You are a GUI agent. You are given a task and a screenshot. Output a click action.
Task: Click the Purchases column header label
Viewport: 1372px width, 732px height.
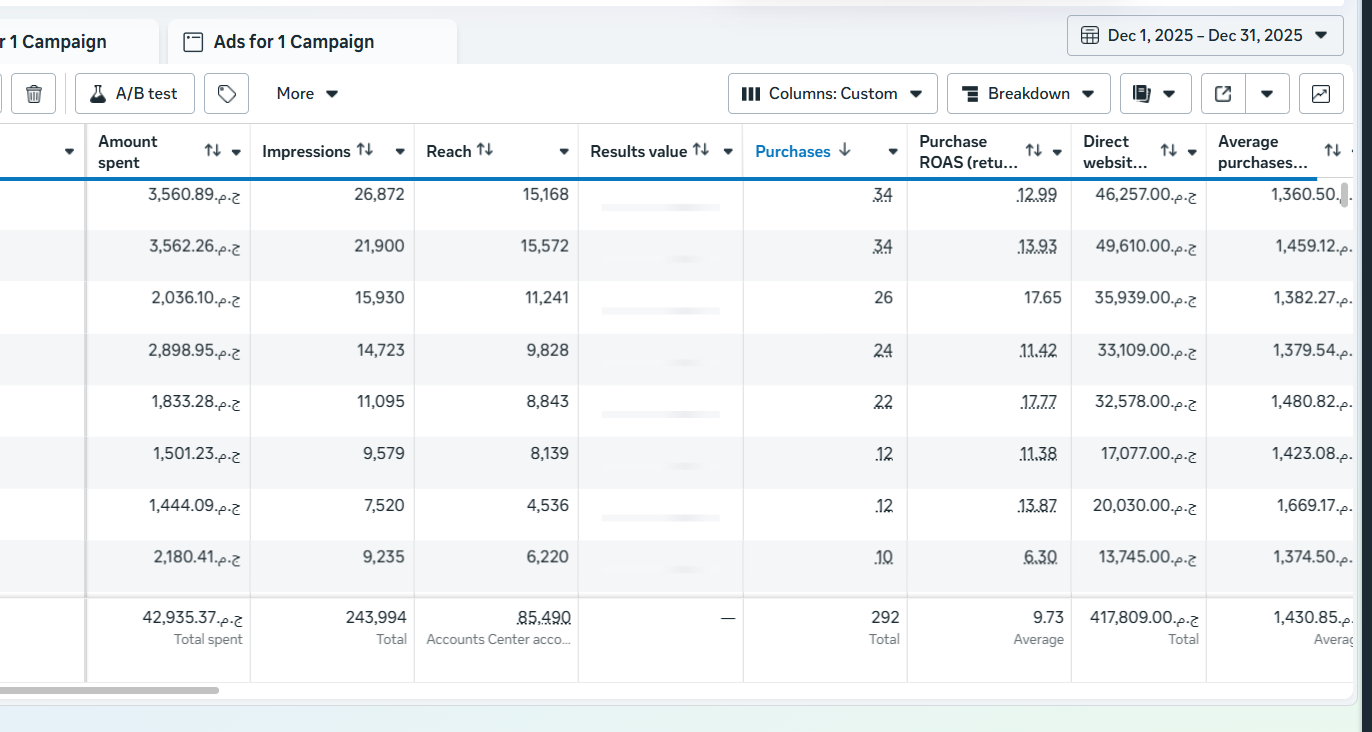pos(792,152)
